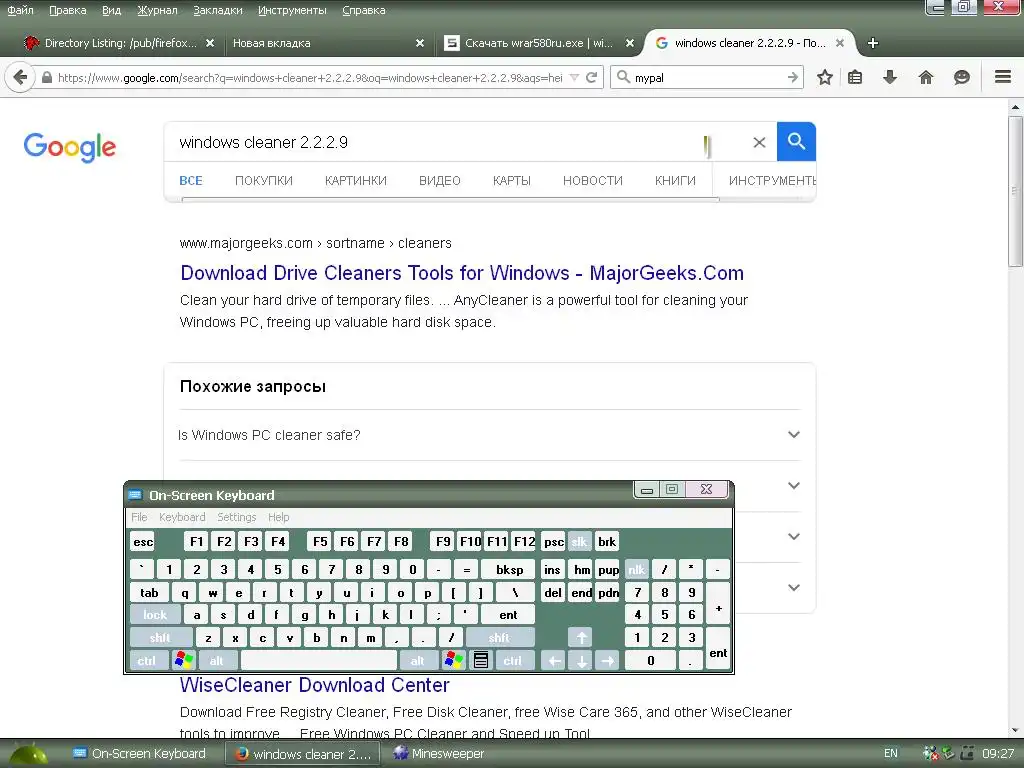This screenshot has height=768, width=1024.
Task: Click the left Windows logo key on keyboard
Action: point(184,660)
